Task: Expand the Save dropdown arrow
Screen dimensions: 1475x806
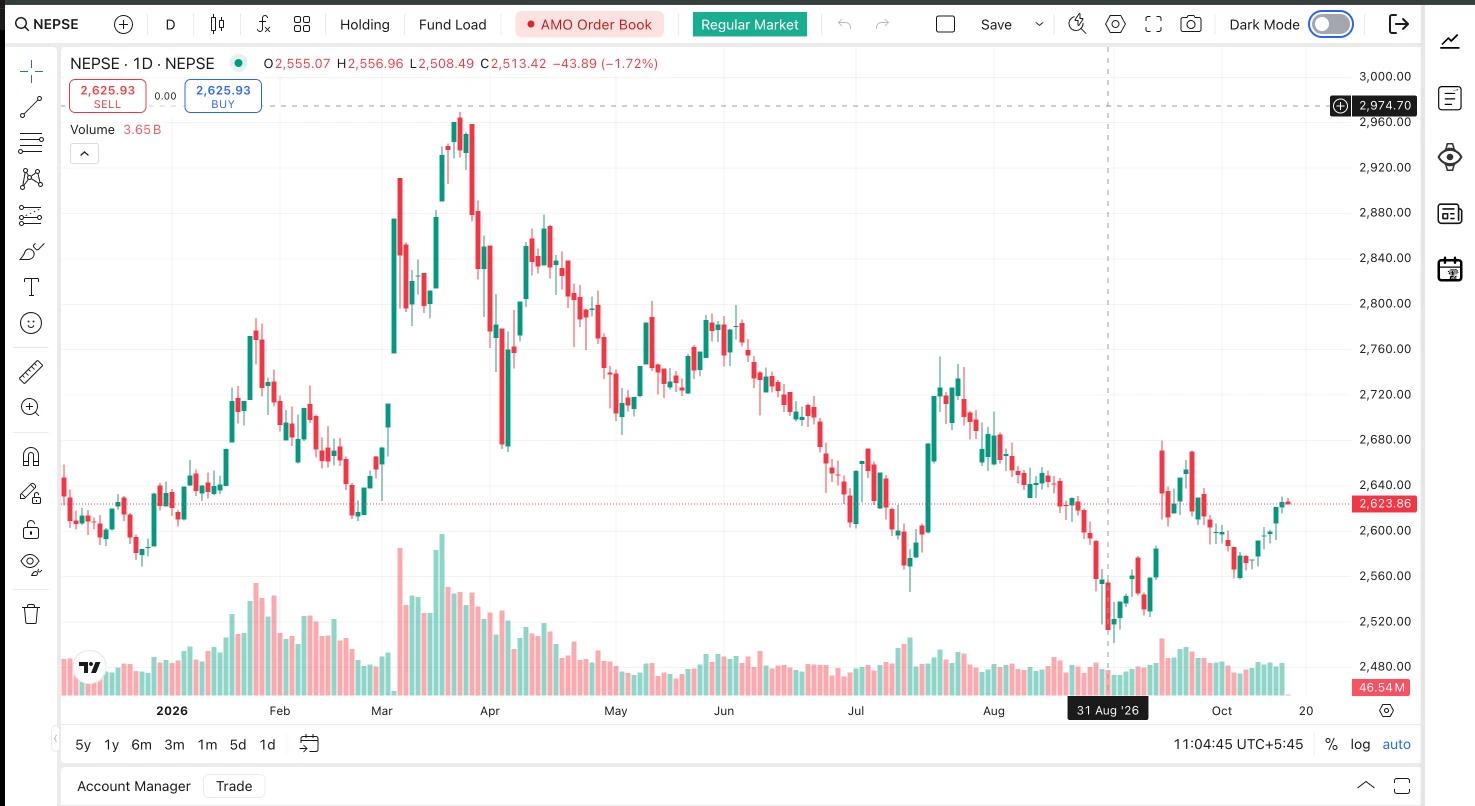Action: click(x=1039, y=24)
